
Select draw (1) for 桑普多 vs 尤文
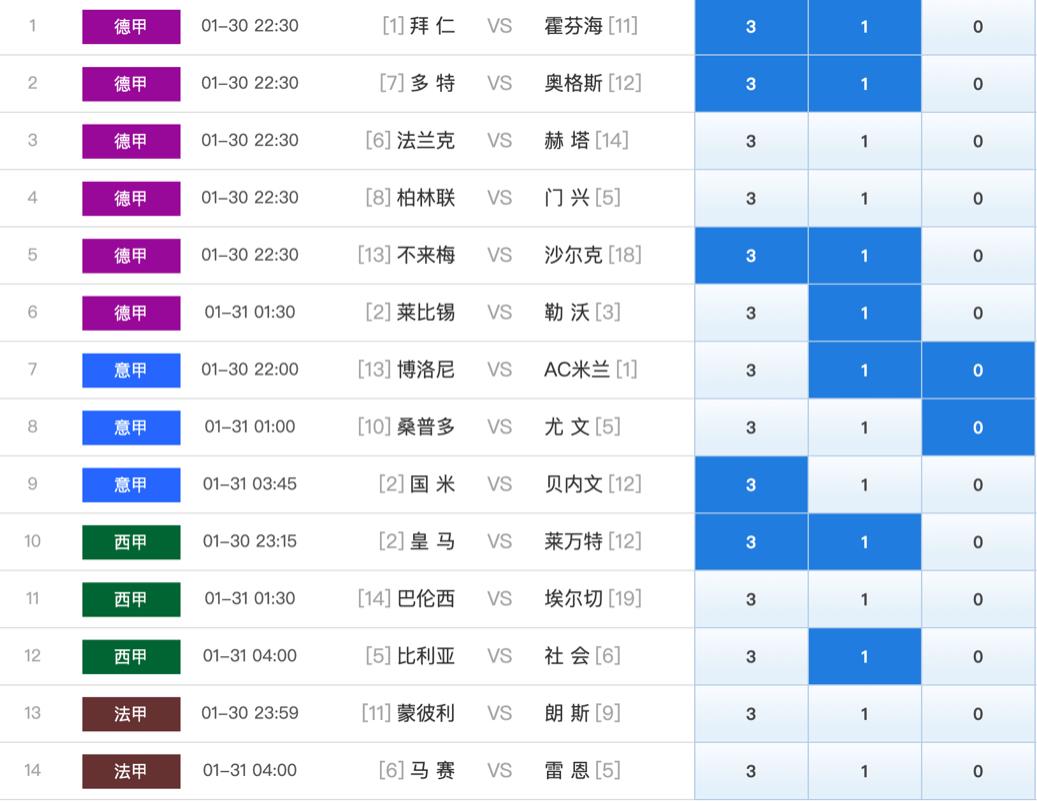pyautogui.click(x=864, y=428)
